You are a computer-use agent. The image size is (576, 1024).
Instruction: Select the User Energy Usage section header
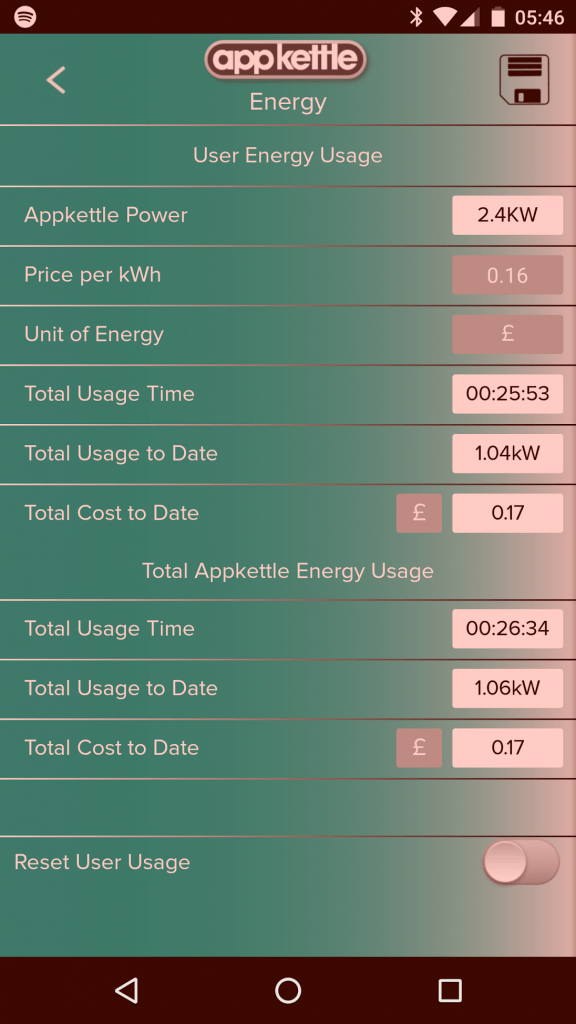tap(288, 155)
